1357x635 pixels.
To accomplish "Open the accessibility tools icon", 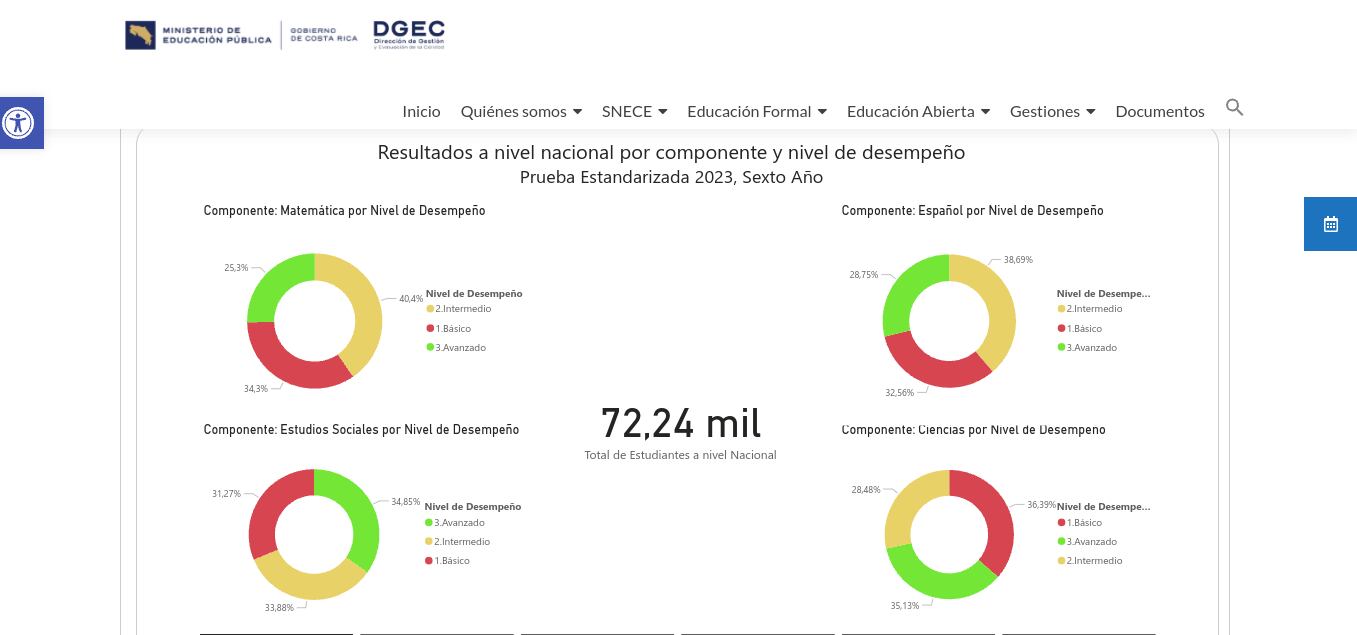I will (18, 123).
